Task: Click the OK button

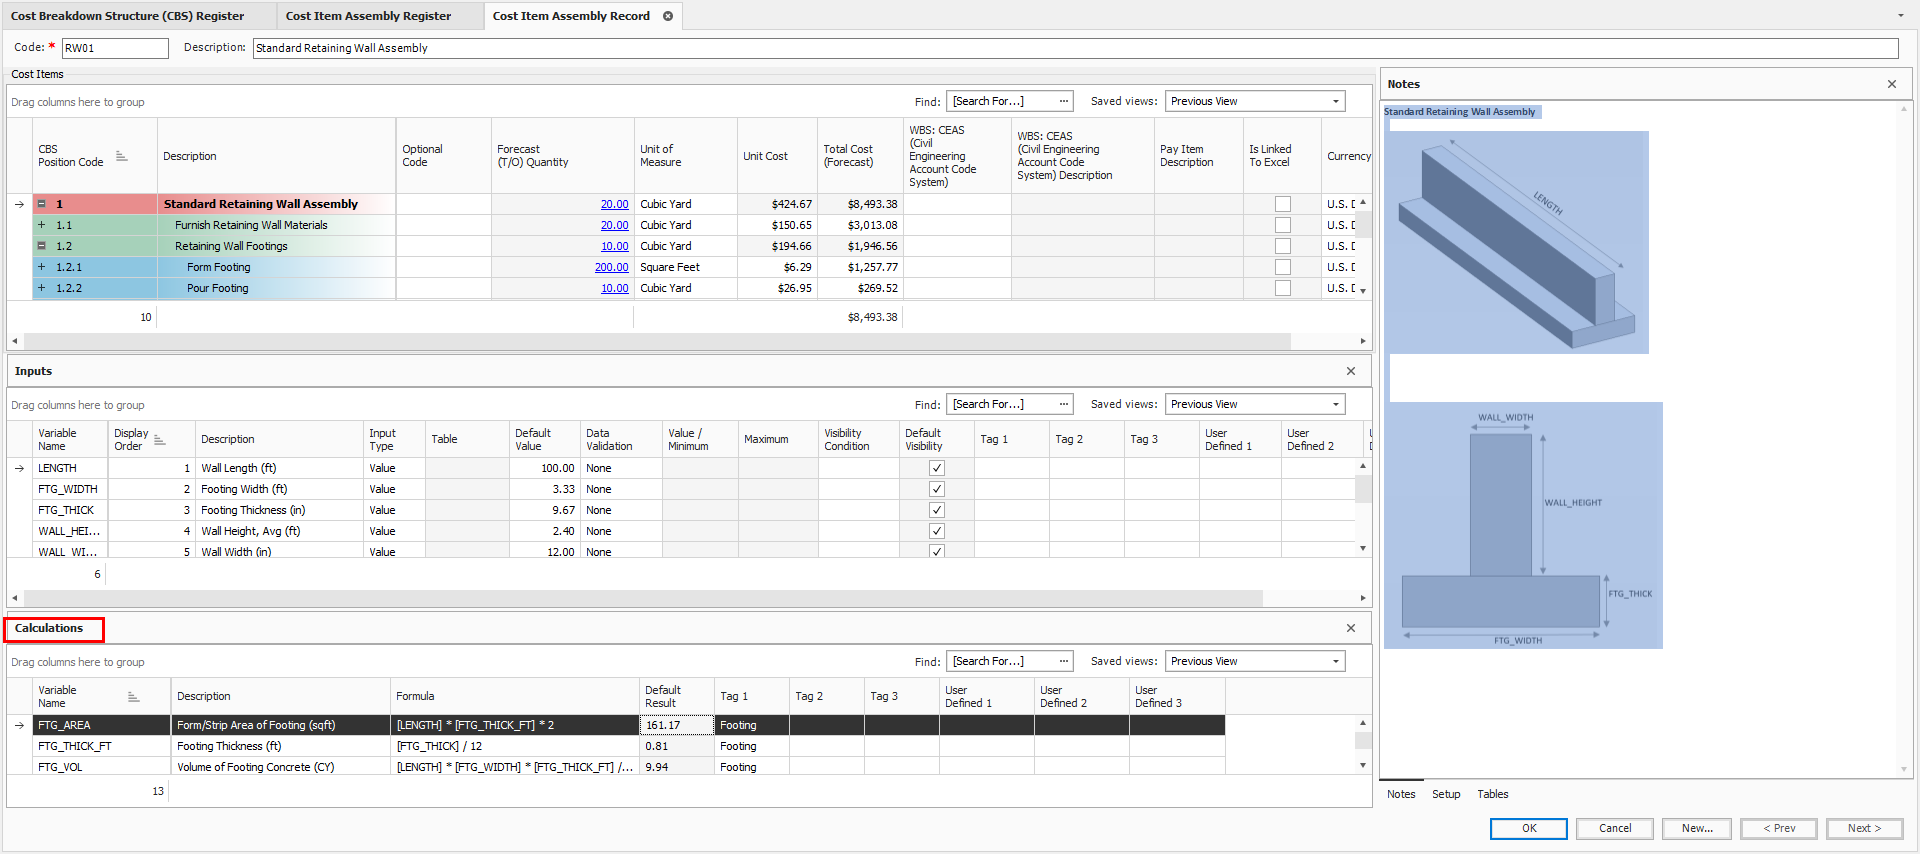Action: (1529, 828)
